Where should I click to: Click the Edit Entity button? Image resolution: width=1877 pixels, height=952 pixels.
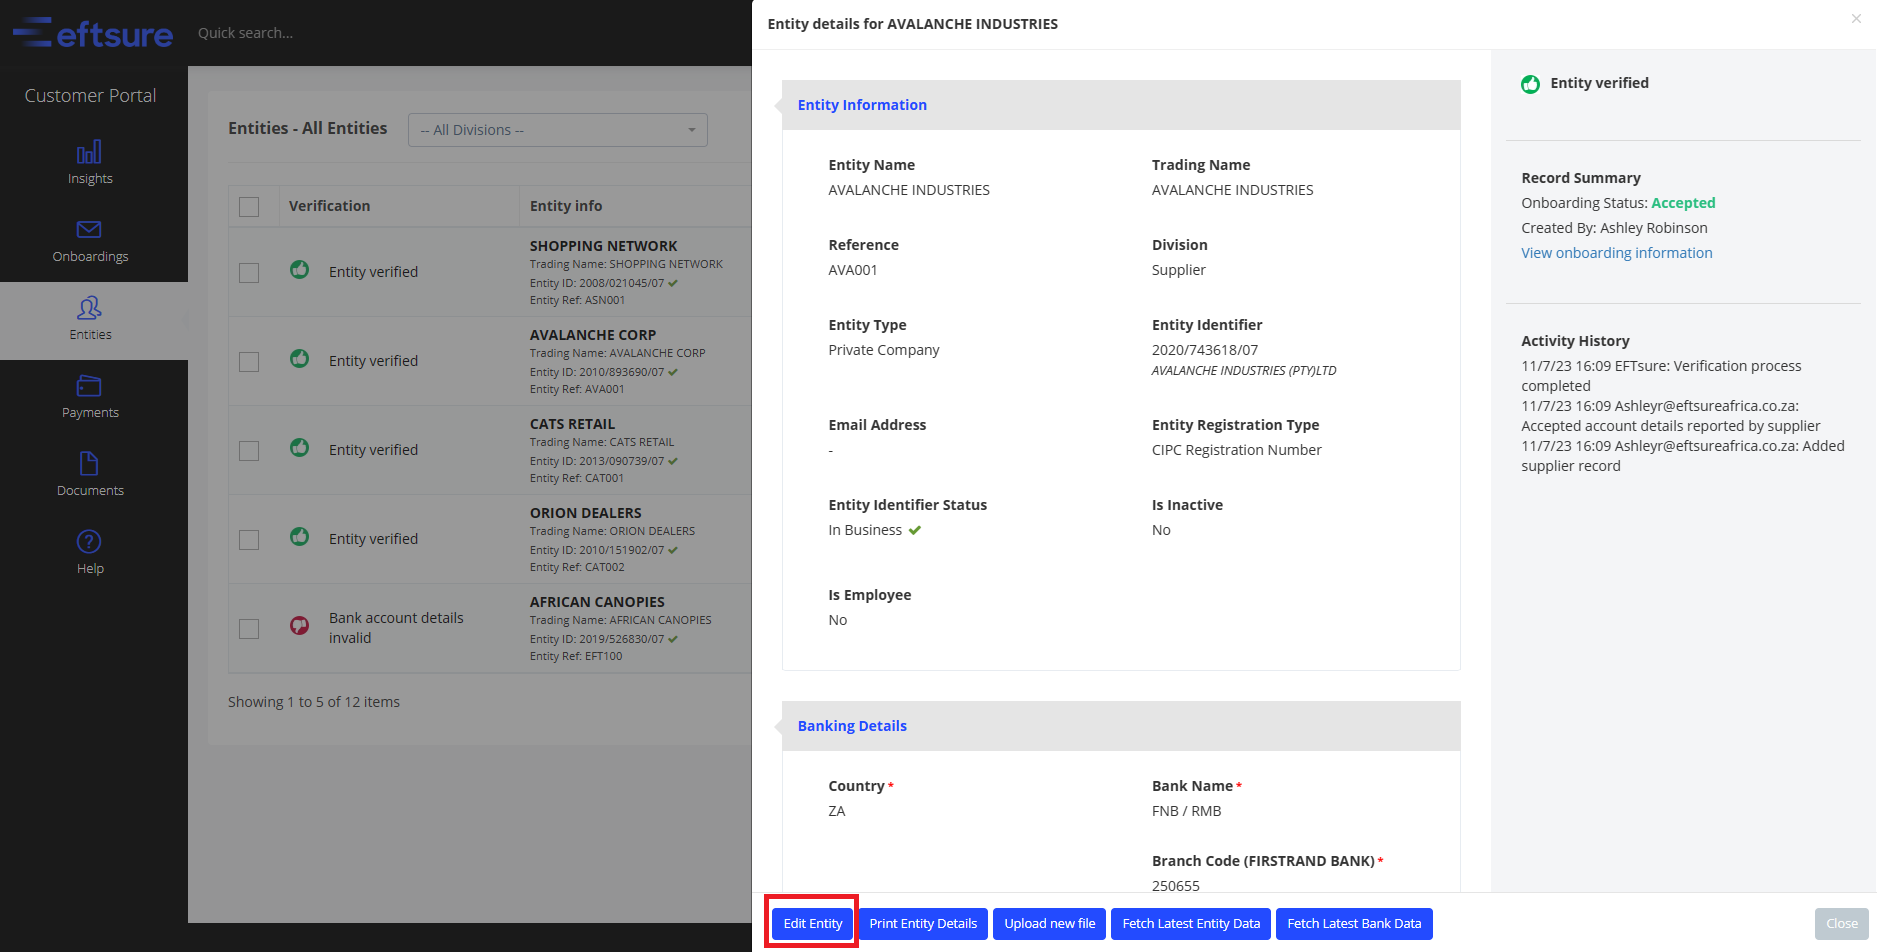[x=813, y=923]
